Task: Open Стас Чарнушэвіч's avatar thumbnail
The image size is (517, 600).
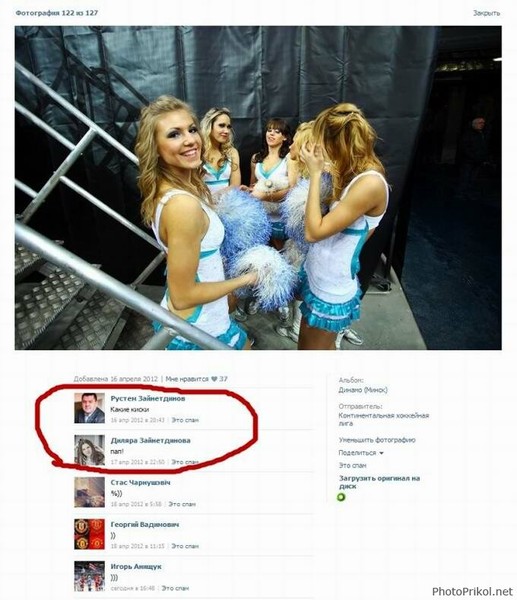Action: point(89,492)
